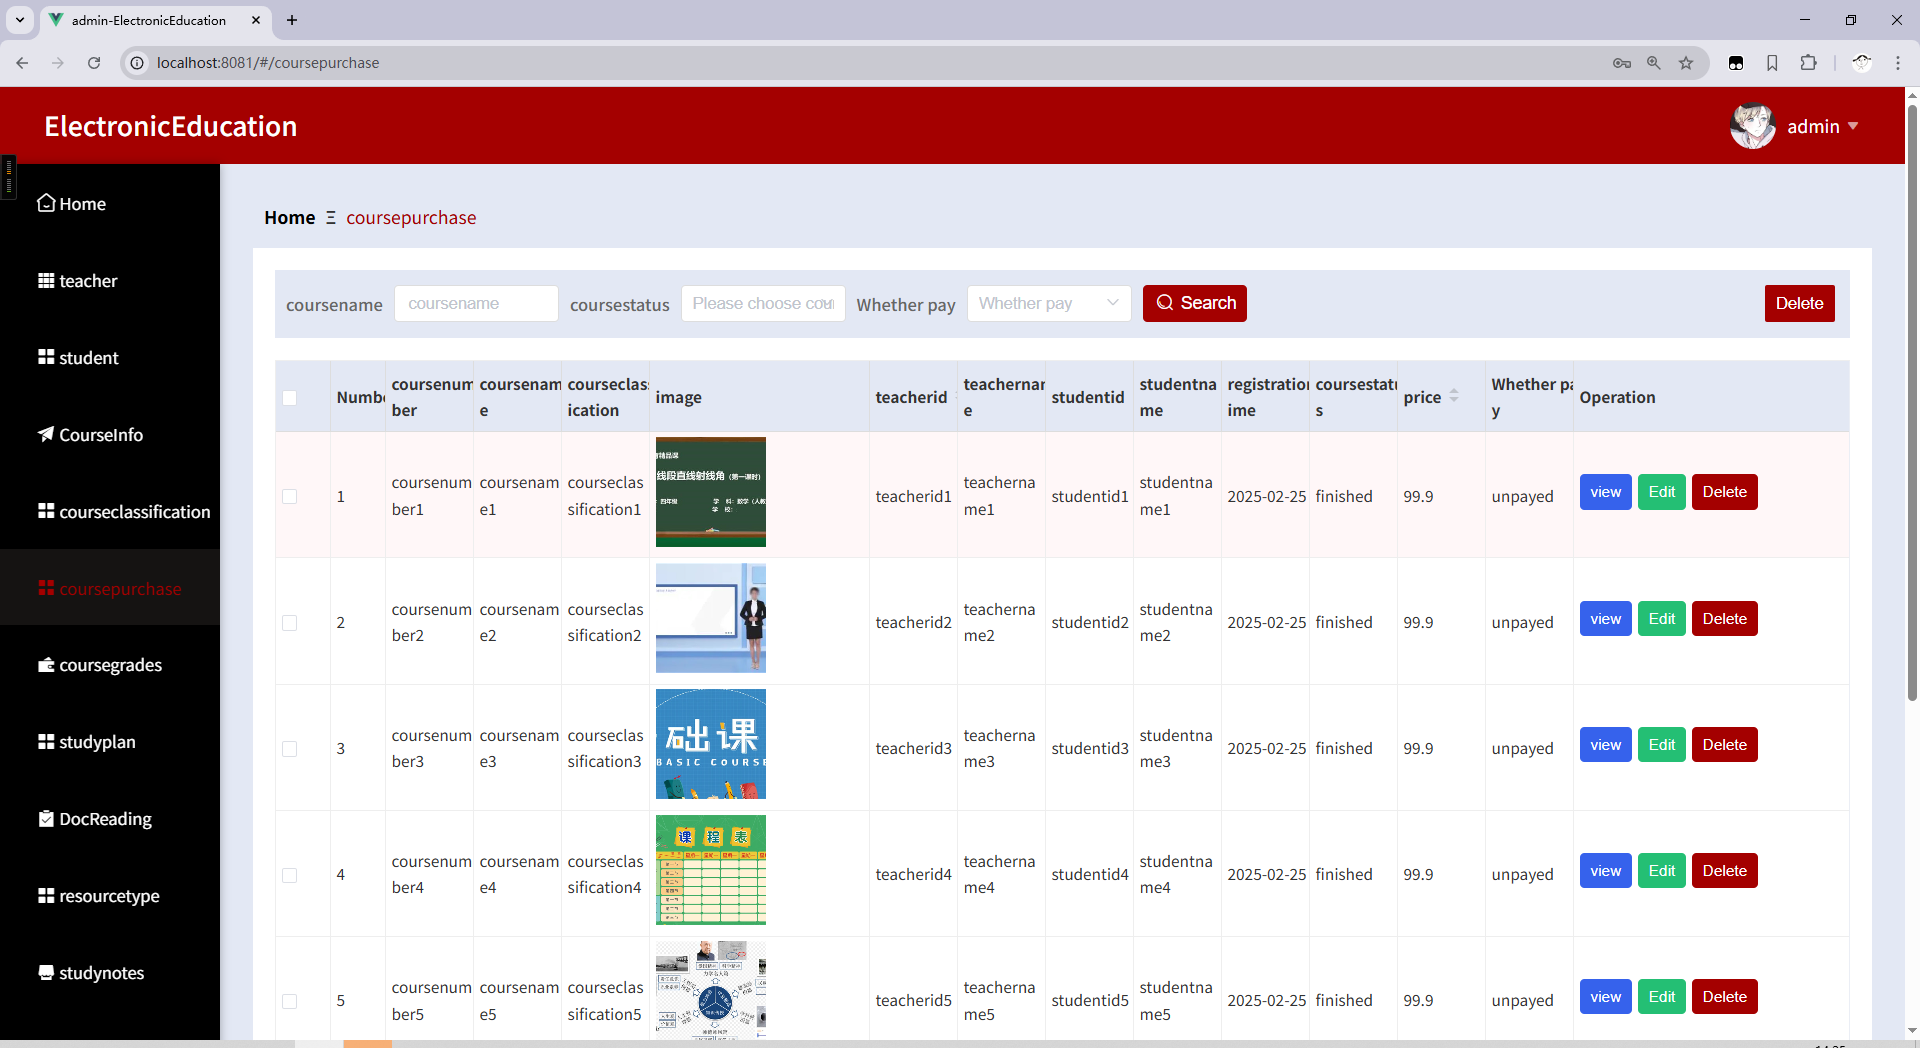
Task: Check the checkbox for row 2
Action: (290, 623)
